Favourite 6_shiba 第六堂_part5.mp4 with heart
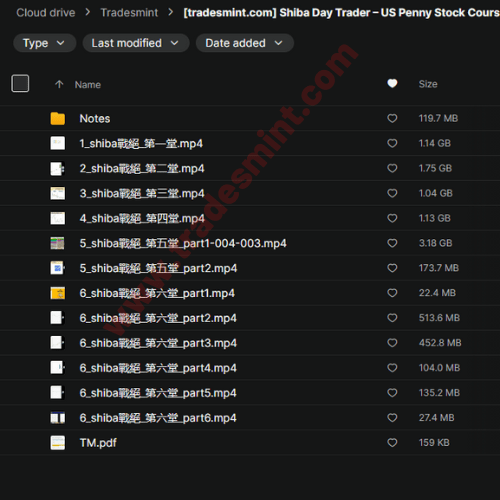The width and height of the screenshot is (500, 500). (x=392, y=393)
